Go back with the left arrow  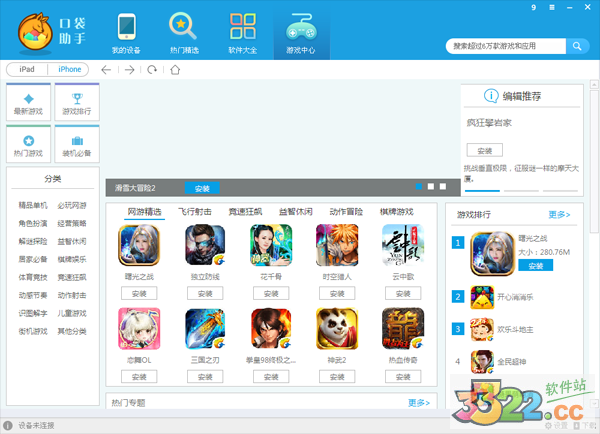click(x=106, y=70)
